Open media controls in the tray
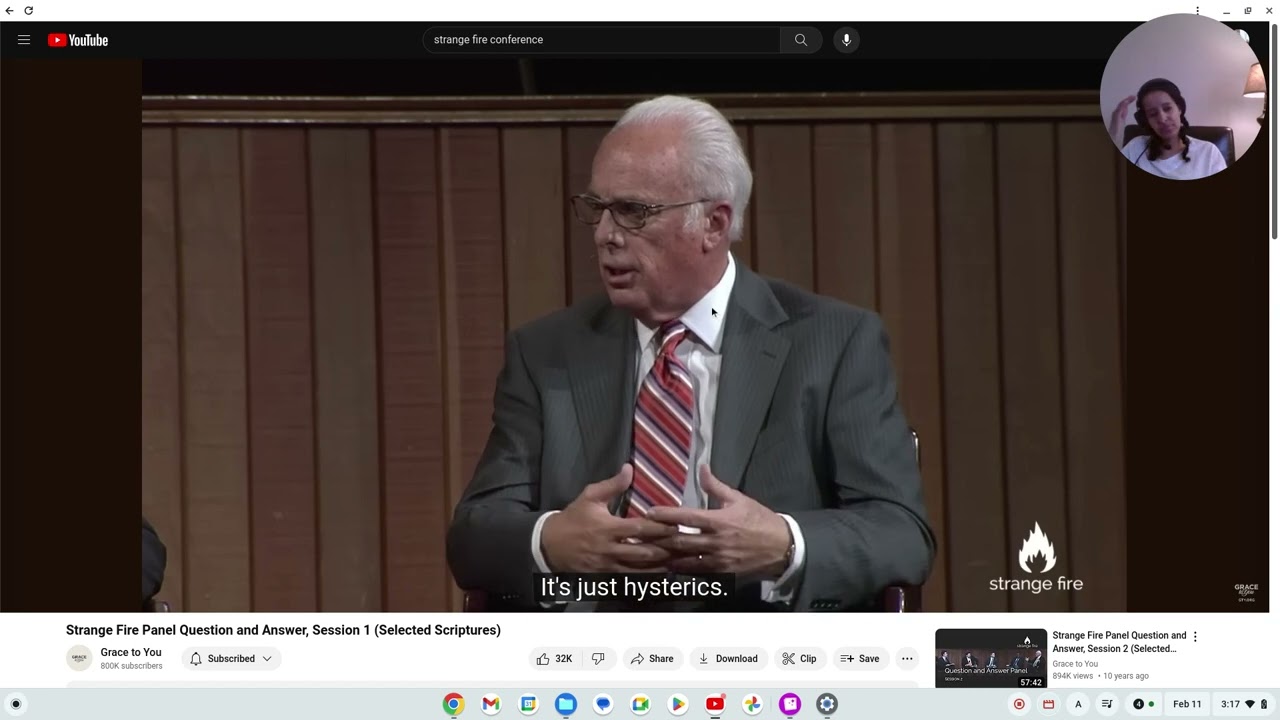The height and width of the screenshot is (720, 1280). coord(1107,704)
